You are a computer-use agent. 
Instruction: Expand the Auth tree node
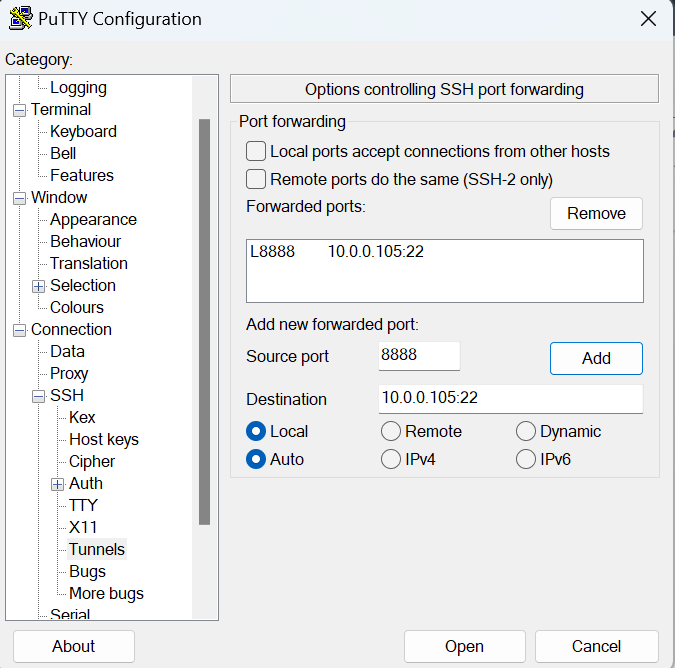point(58,484)
